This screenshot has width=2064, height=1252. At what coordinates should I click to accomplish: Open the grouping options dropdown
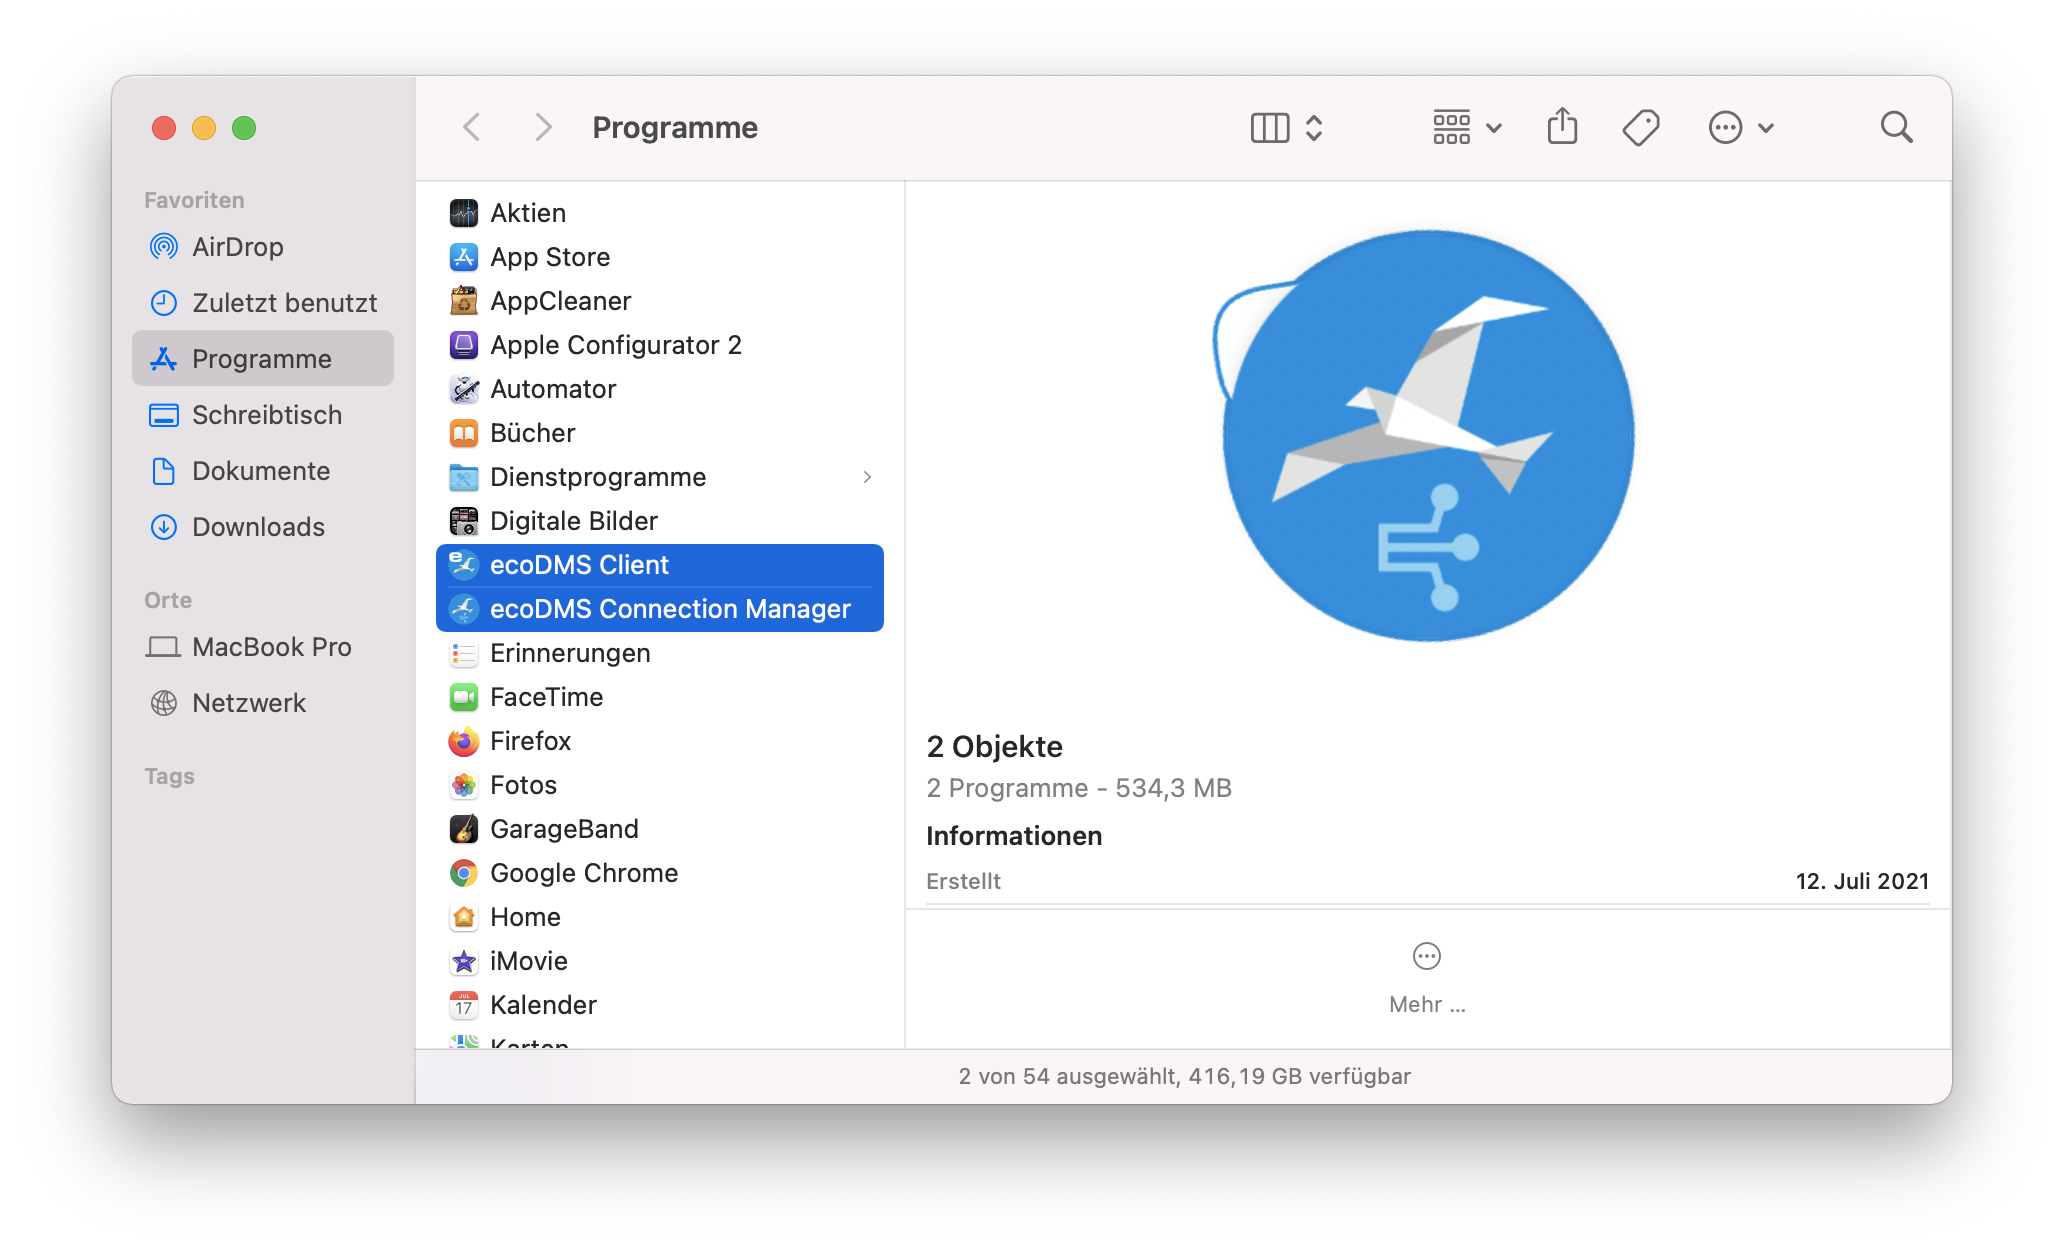point(1466,127)
